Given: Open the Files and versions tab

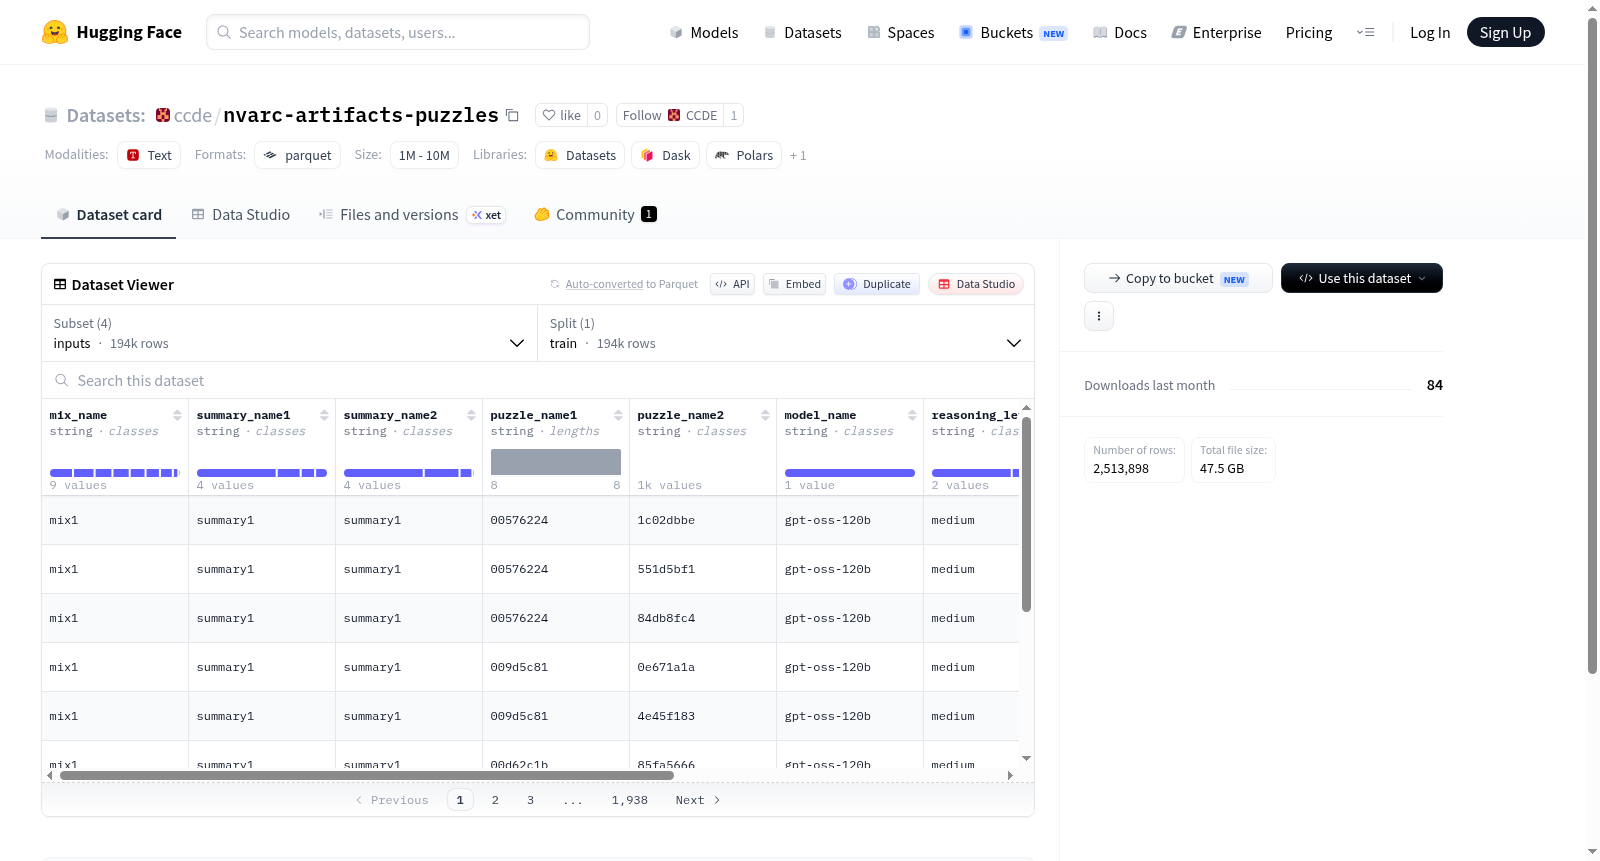Looking at the screenshot, I should point(412,215).
